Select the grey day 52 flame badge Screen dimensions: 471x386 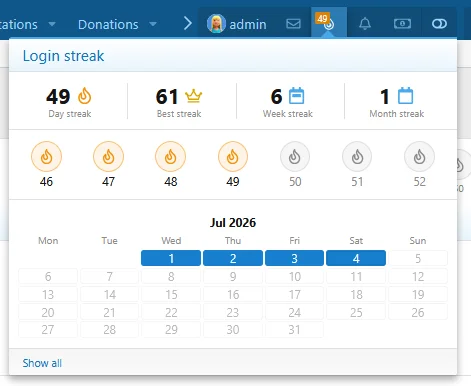(x=419, y=156)
